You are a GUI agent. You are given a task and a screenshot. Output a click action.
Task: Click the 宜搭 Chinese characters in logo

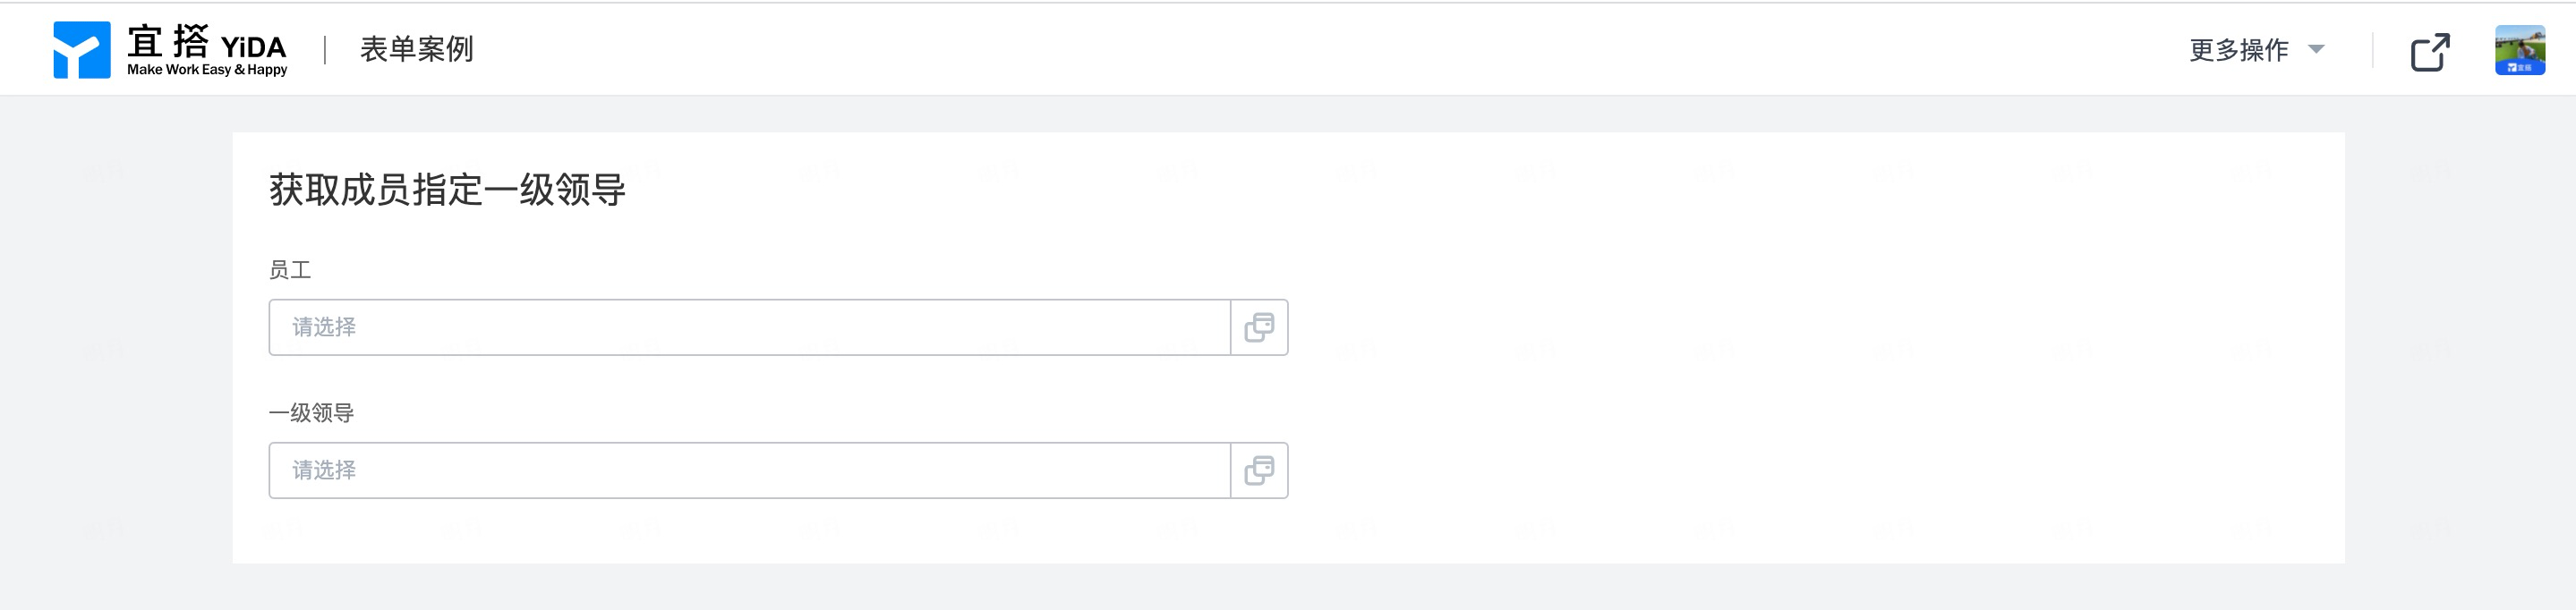[x=168, y=42]
